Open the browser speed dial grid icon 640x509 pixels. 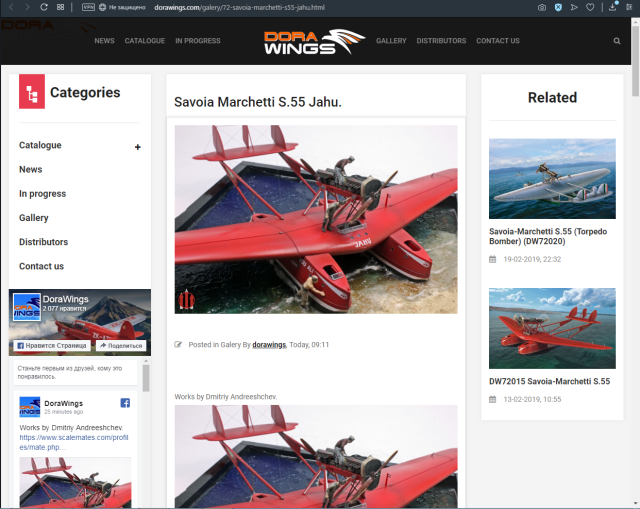pos(61,7)
